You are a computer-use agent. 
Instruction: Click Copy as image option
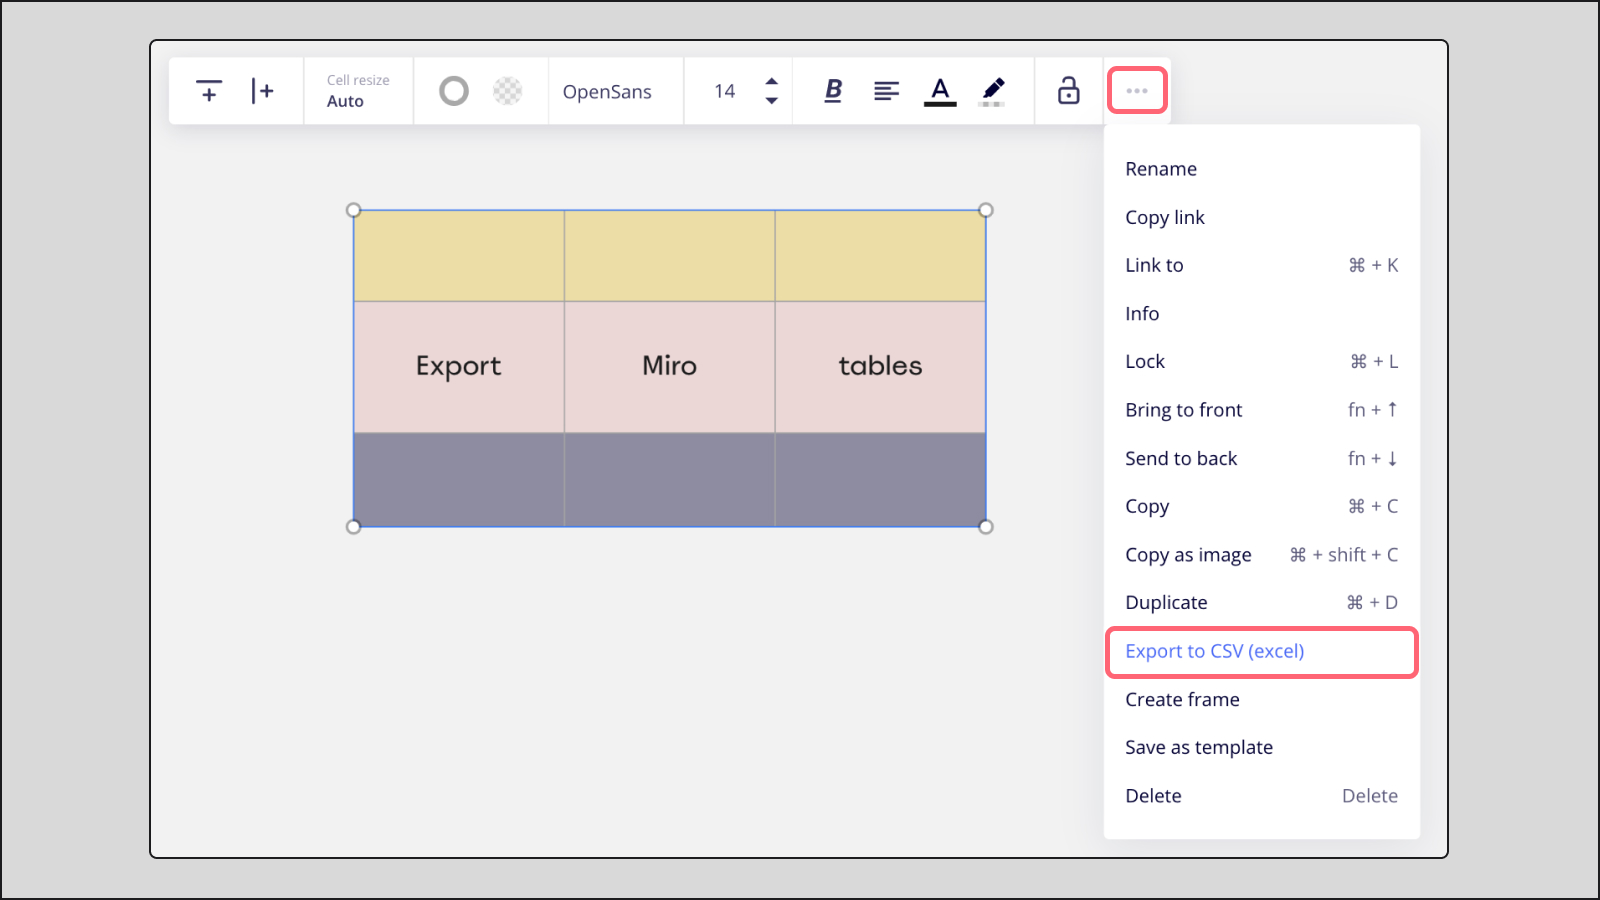[1188, 554]
